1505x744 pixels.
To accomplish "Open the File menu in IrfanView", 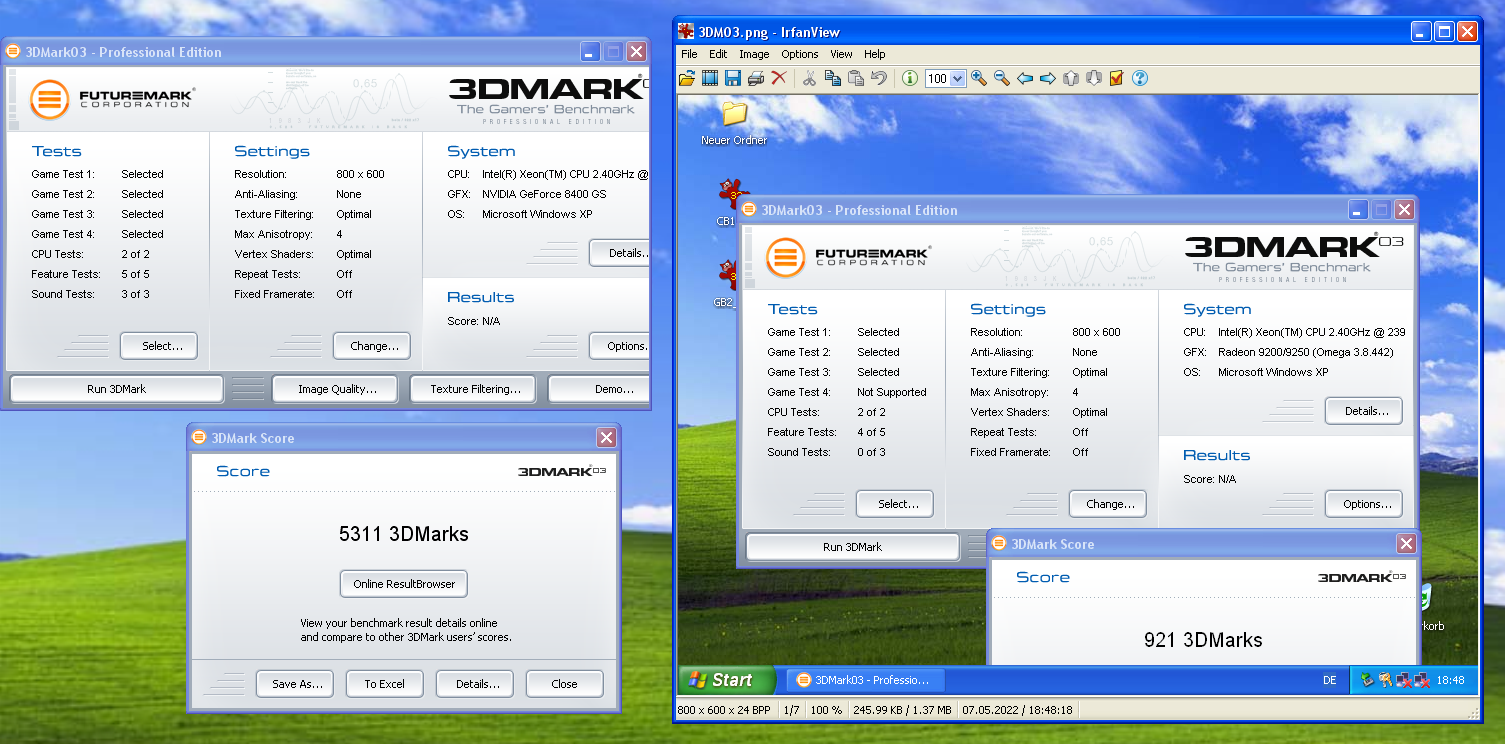I will [x=689, y=54].
